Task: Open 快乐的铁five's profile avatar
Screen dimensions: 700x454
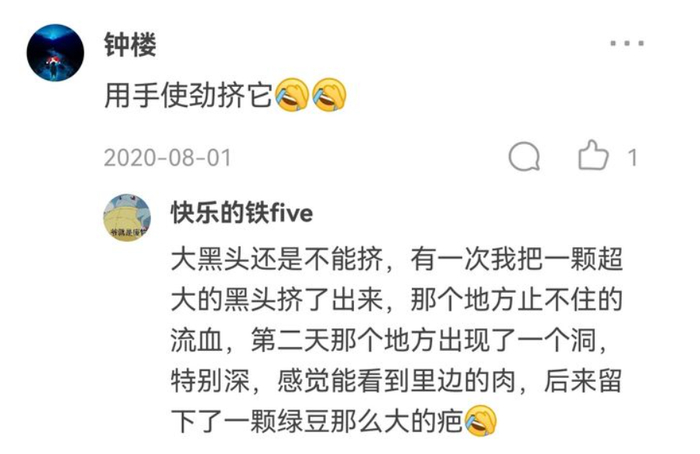Action: click(127, 217)
